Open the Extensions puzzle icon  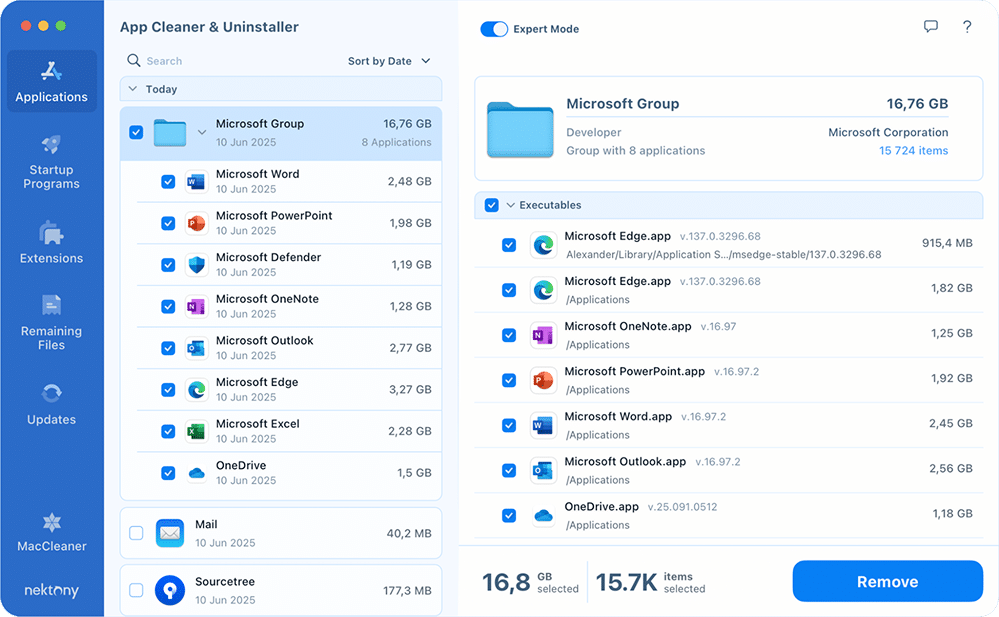(x=52, y=233)
